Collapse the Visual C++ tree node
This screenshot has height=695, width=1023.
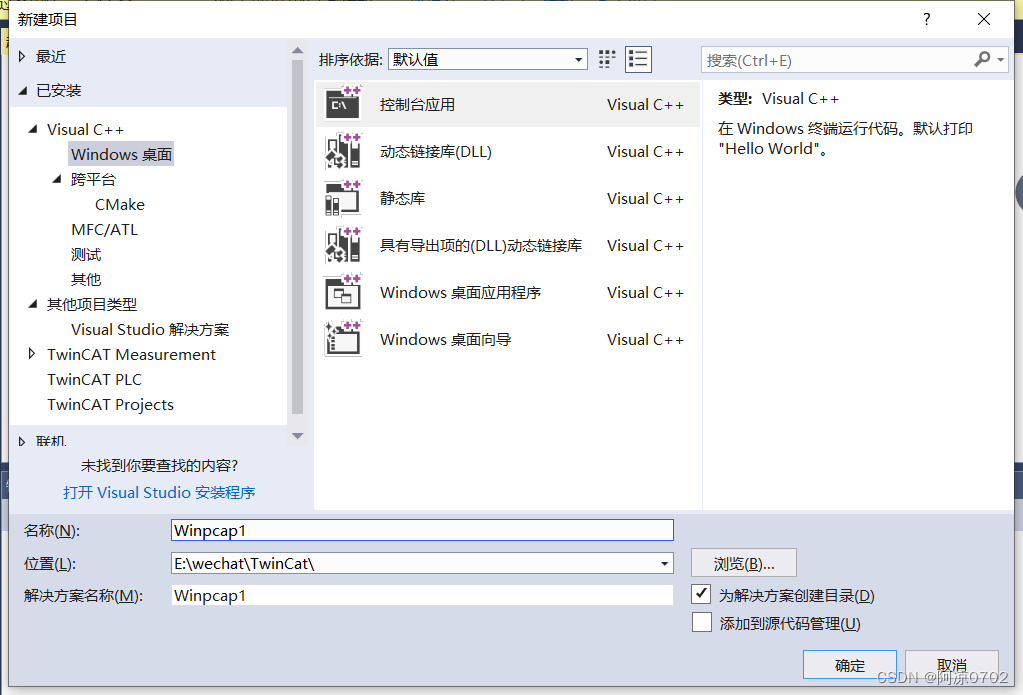pyautogui.click(x=33, y=129)
